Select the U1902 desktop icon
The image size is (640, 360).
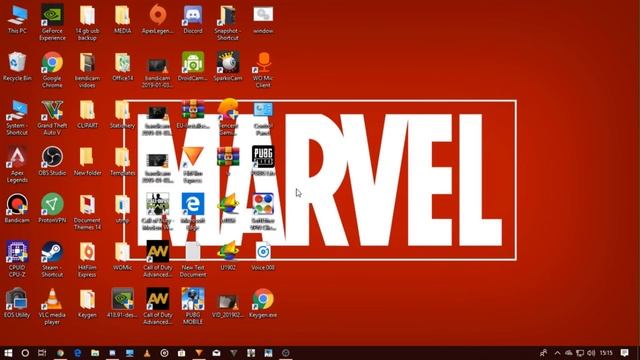tap(228, 256)
